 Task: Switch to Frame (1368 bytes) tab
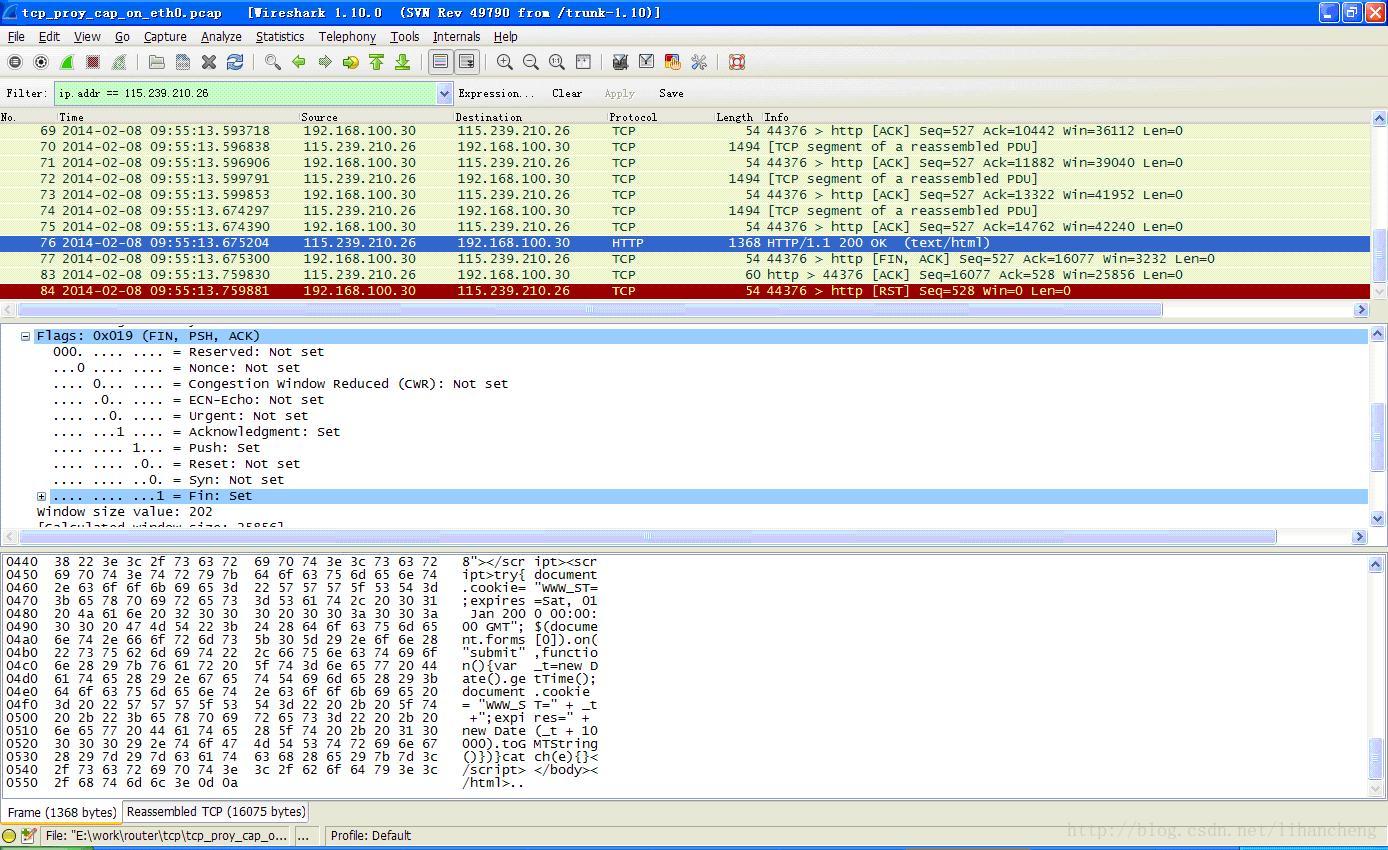click(x=62, y=812)
